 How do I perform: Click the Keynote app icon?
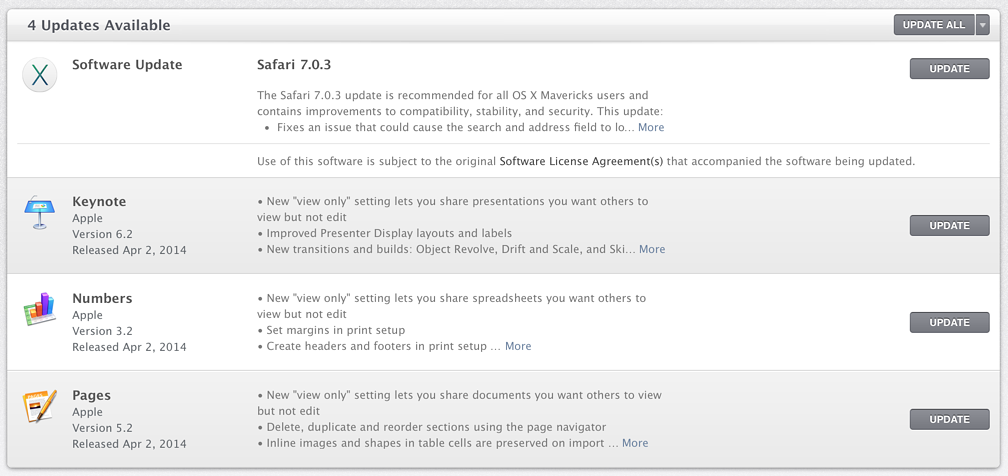pyautogui.click(x=40, y=213)
